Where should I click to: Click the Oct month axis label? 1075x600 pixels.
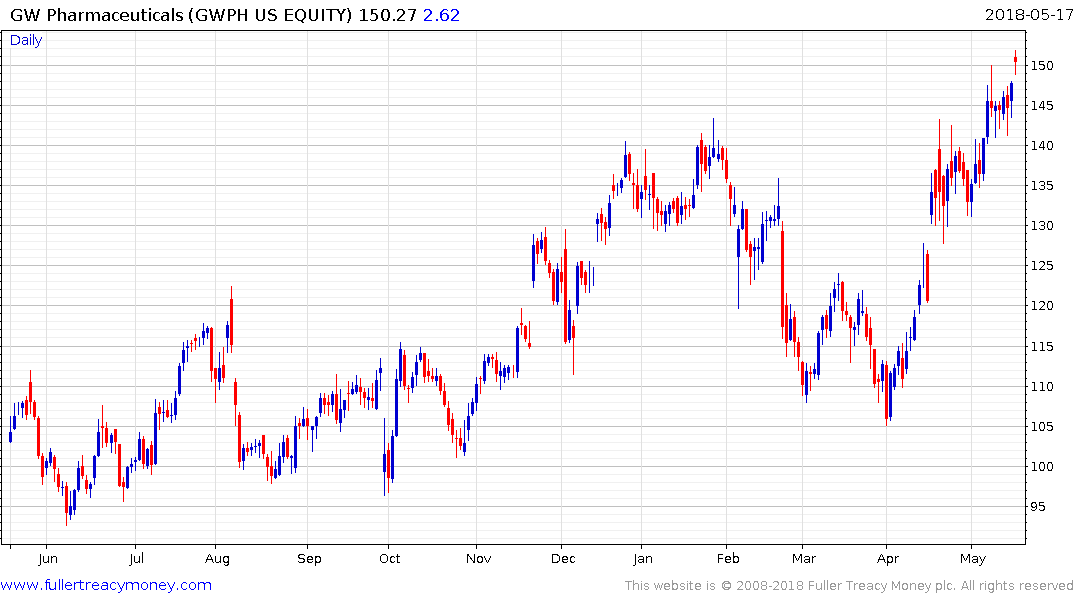tap(389, 558)
